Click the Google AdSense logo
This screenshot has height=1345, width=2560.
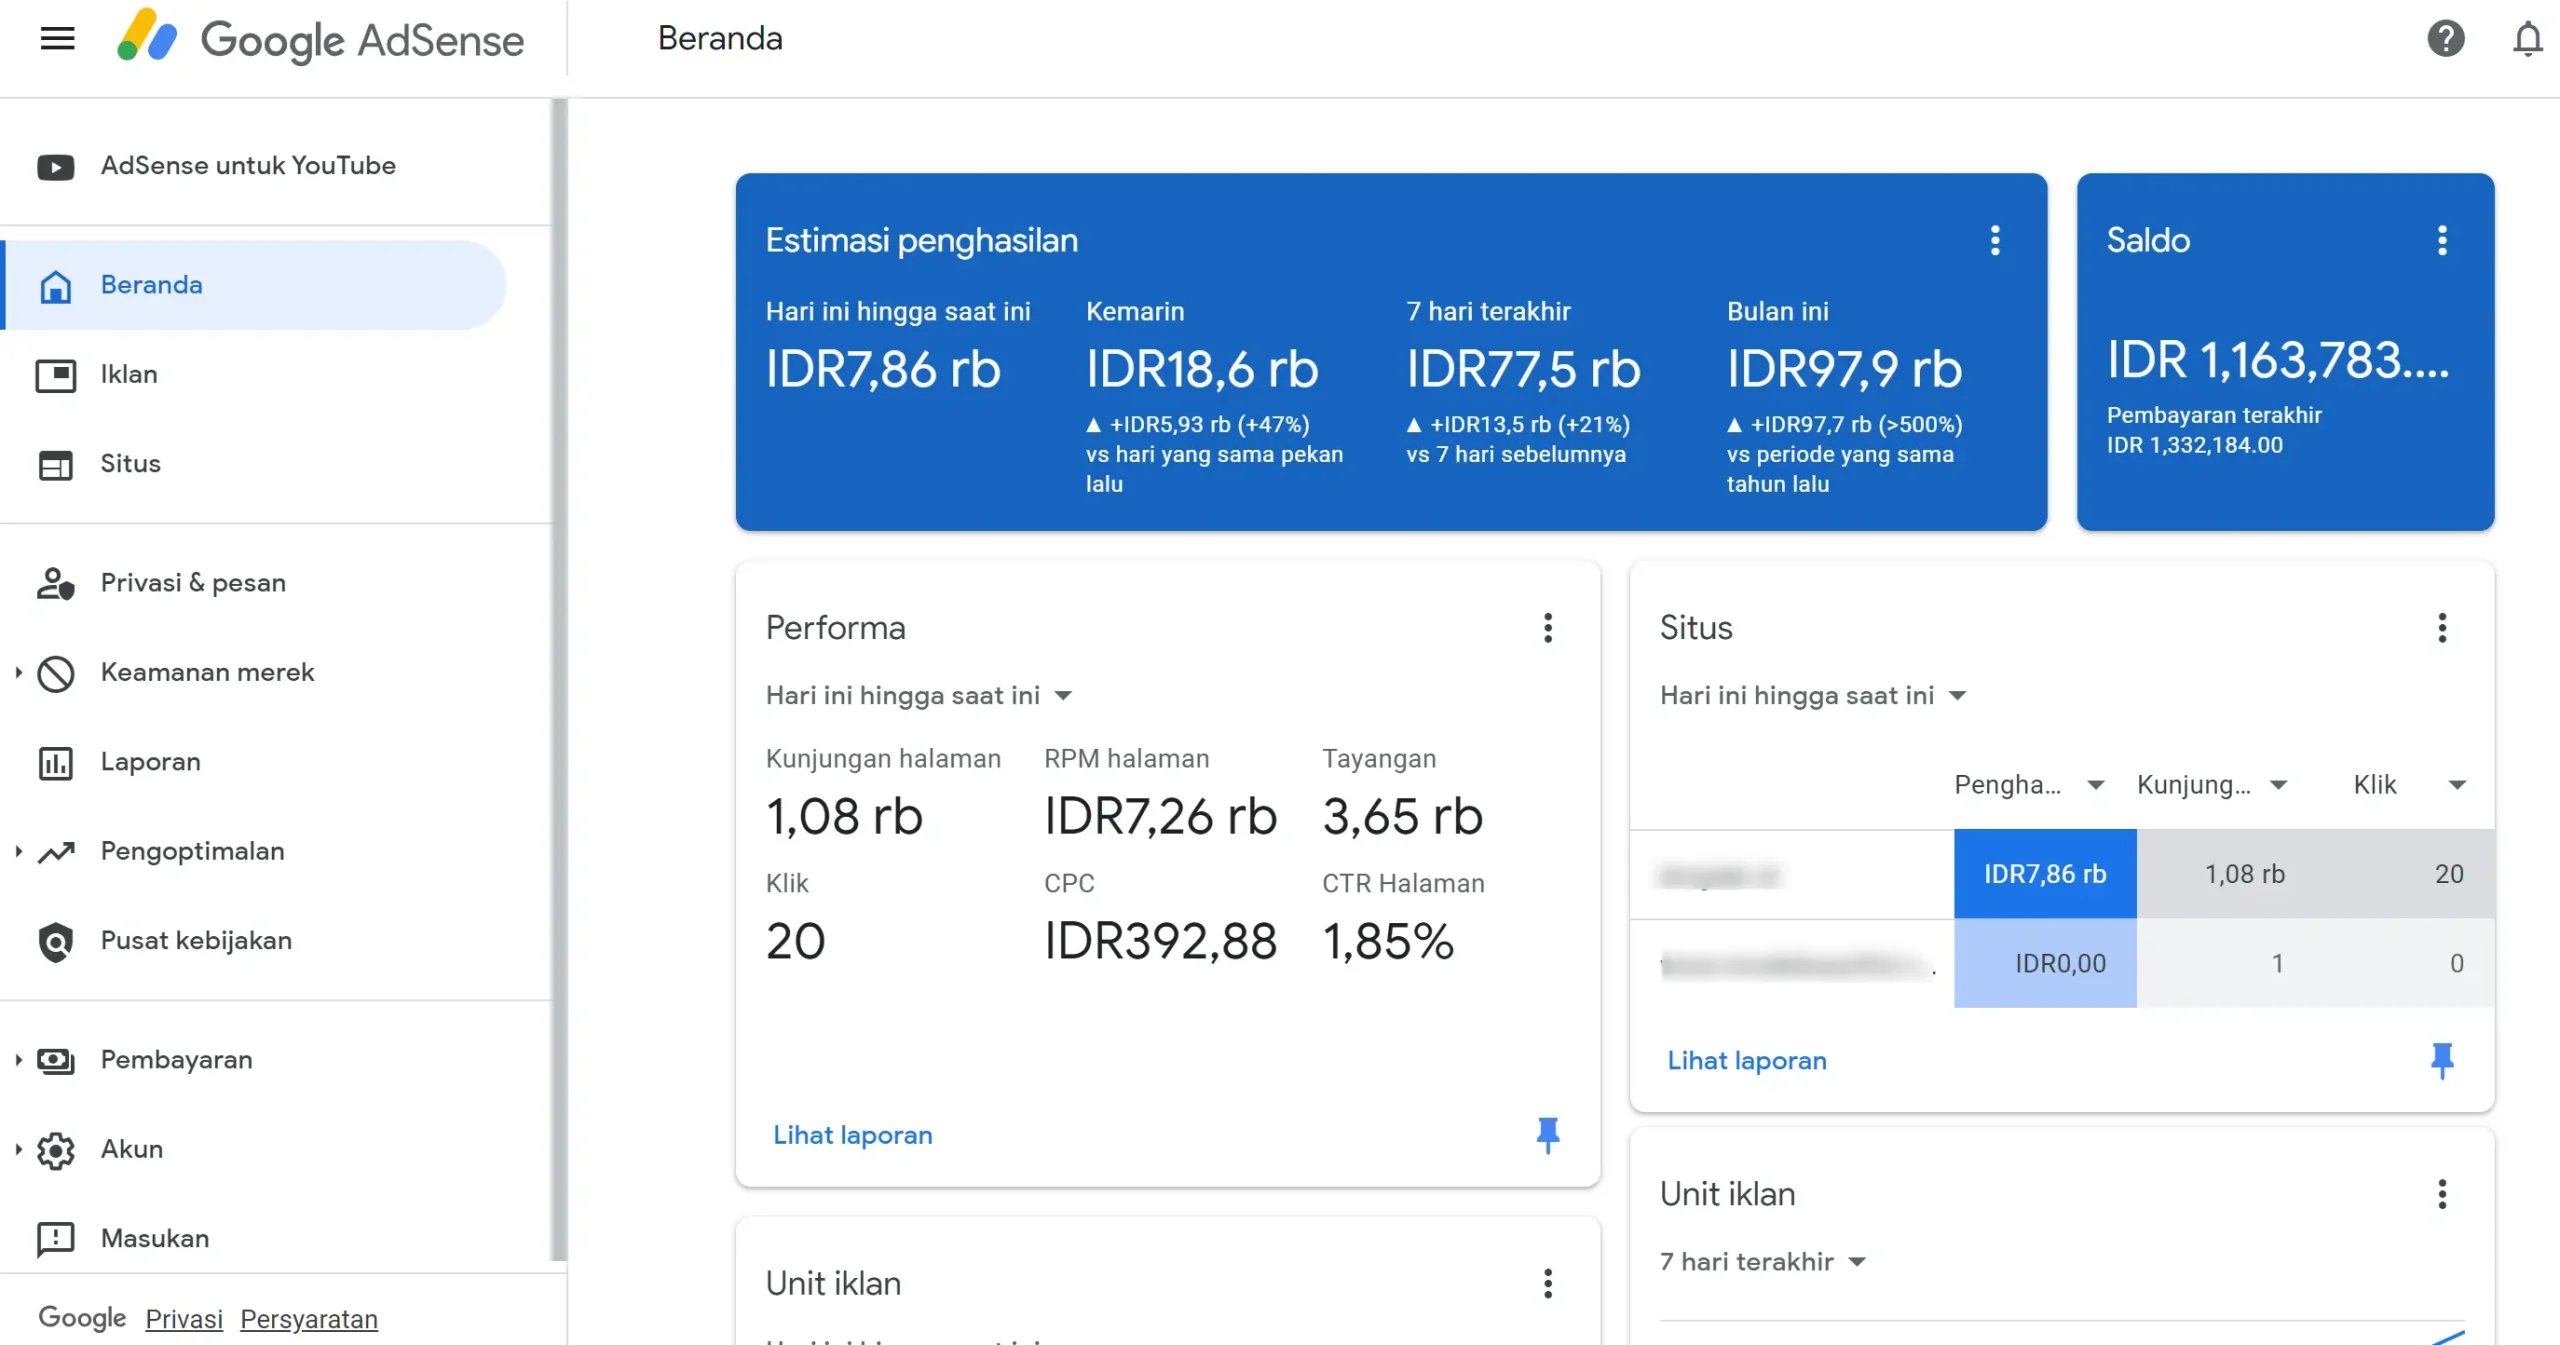coord(320,38)
